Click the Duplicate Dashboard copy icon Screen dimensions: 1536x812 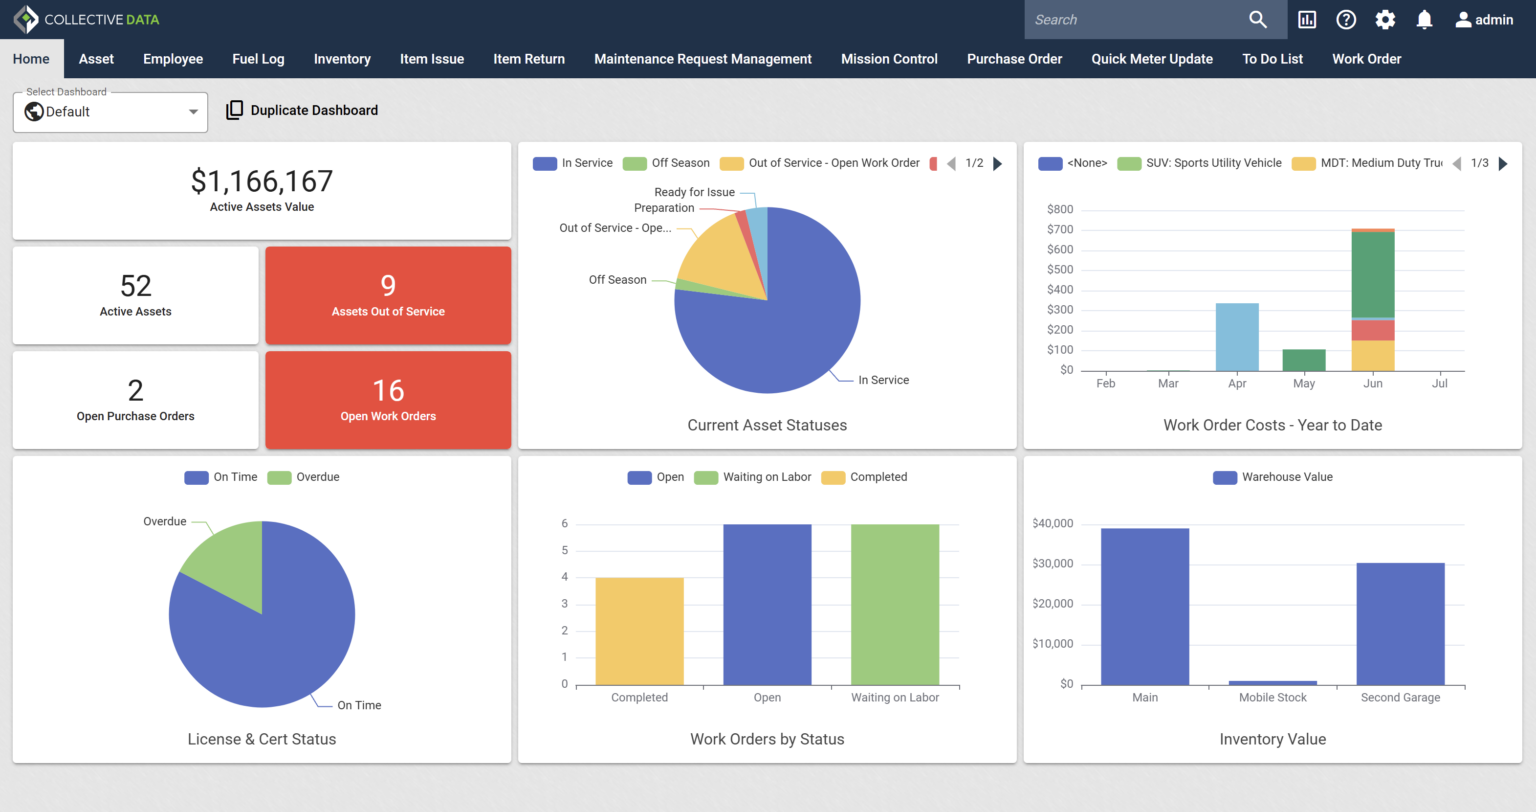pyautogui.click(x=234, y=110)
